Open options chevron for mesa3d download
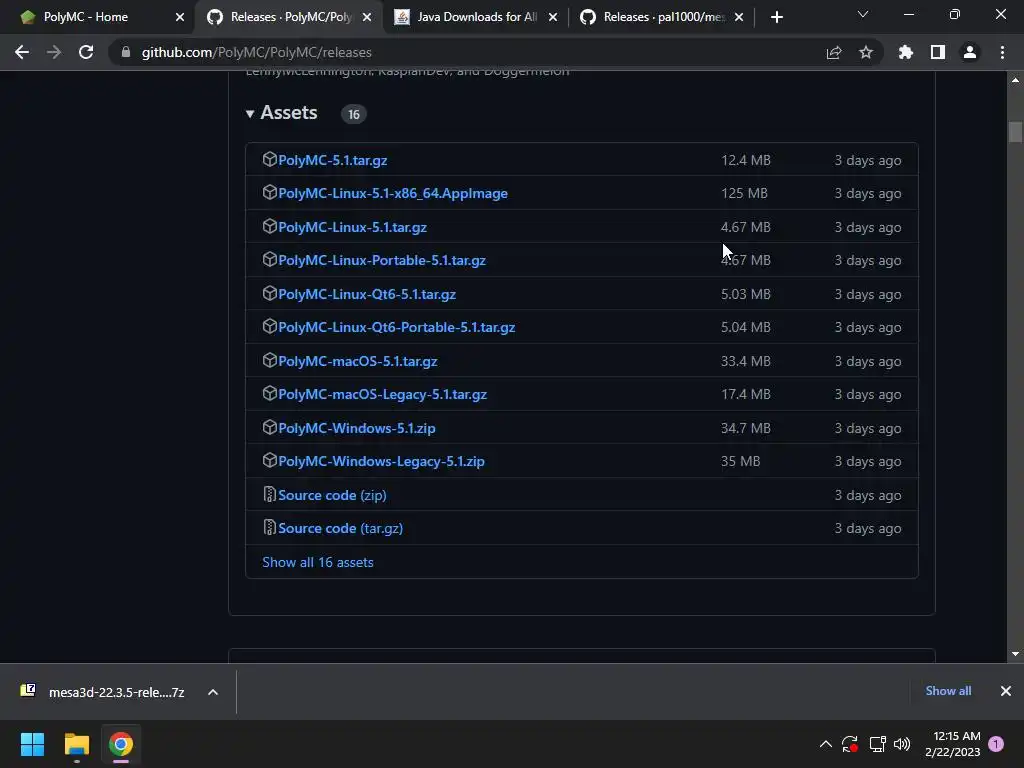 coord(213,692)
